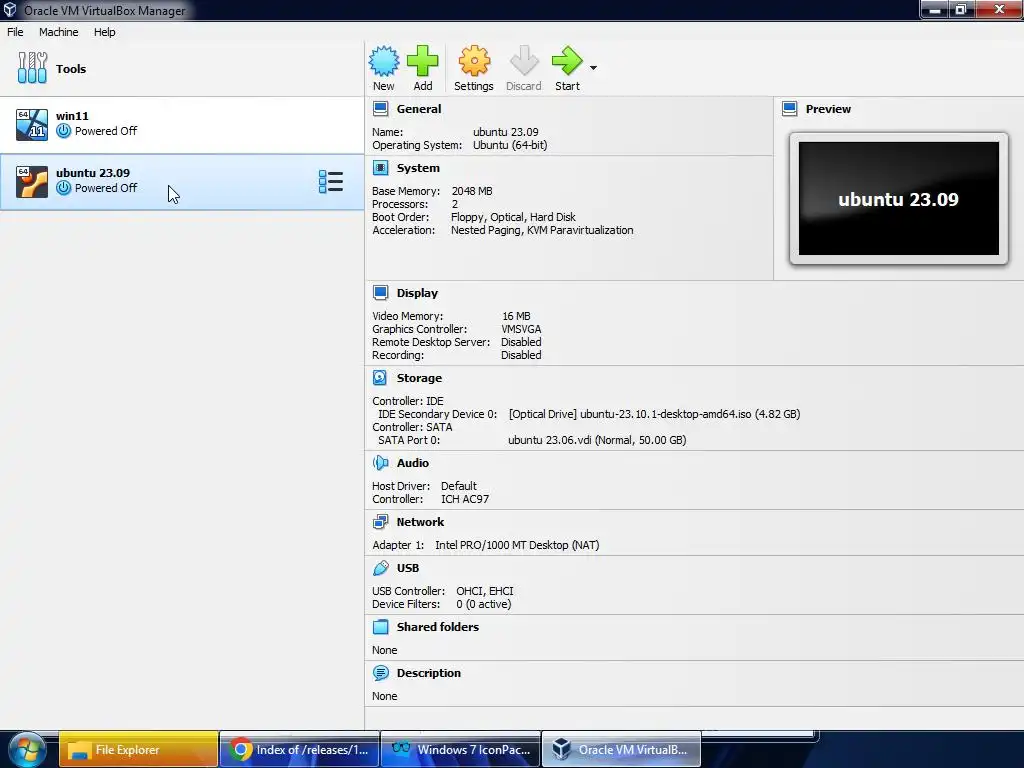Click the Display monitor icon
Image resolution: width=1024 pixels, height=768 pixels.
pos(381,293)
